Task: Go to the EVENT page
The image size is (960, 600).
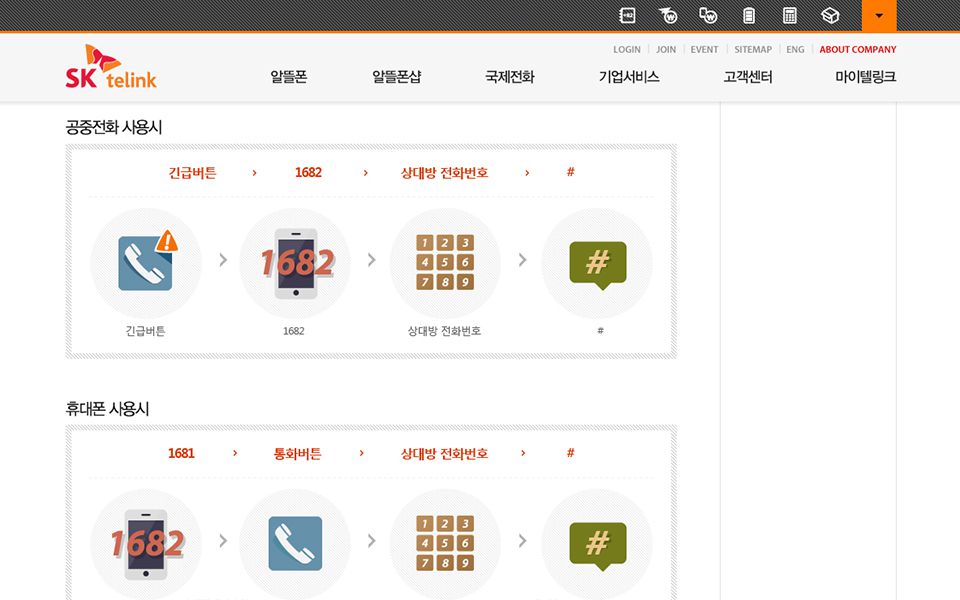Action: coord(704,50)
